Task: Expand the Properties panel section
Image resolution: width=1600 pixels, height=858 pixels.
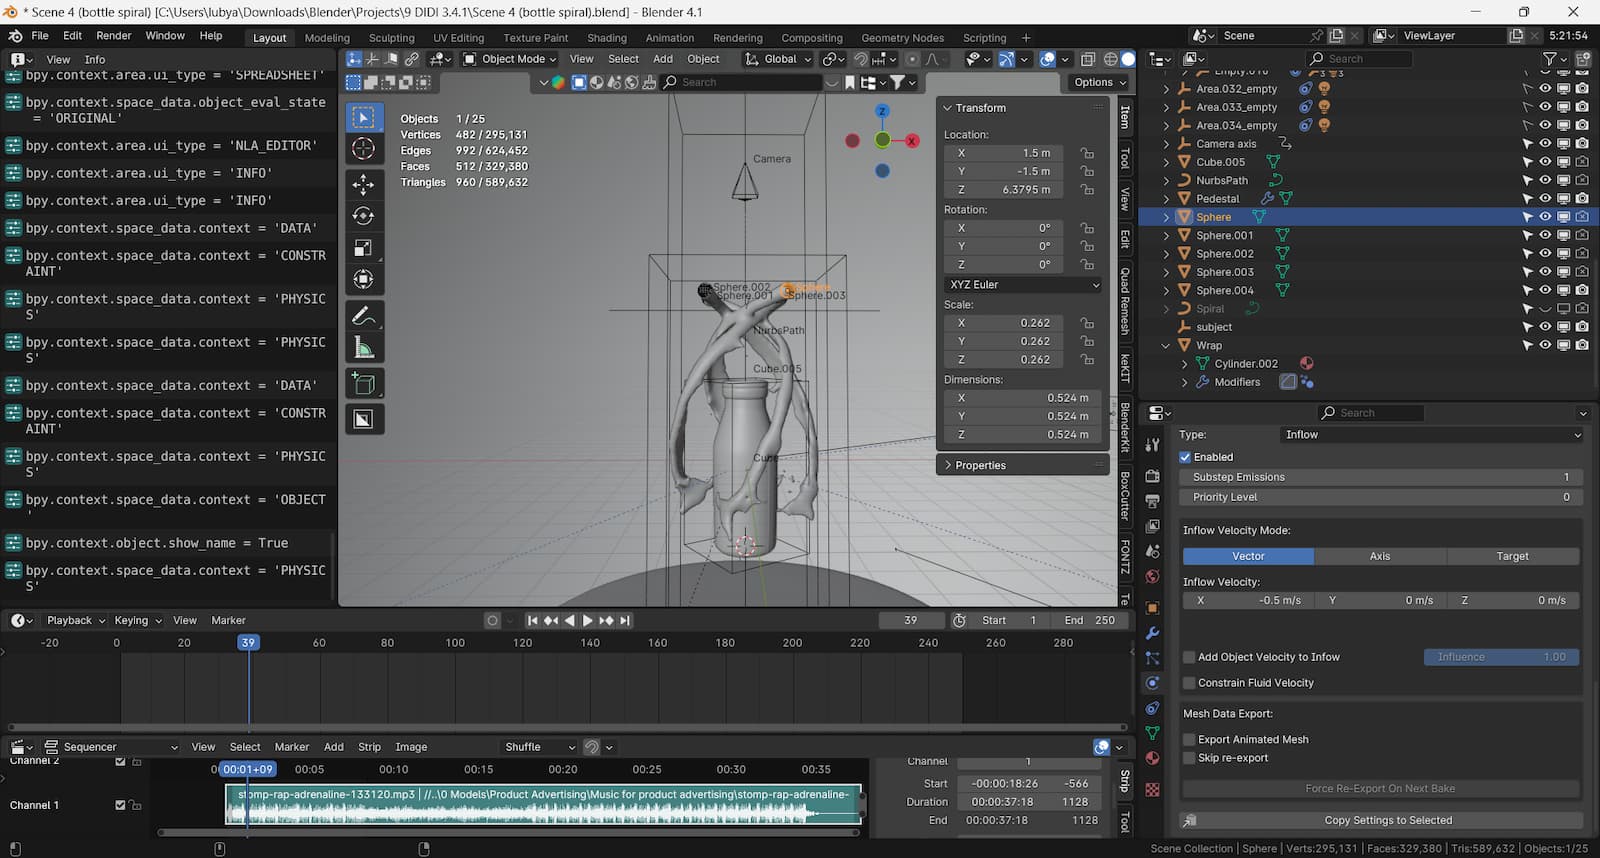Action: tap(980, 465)
